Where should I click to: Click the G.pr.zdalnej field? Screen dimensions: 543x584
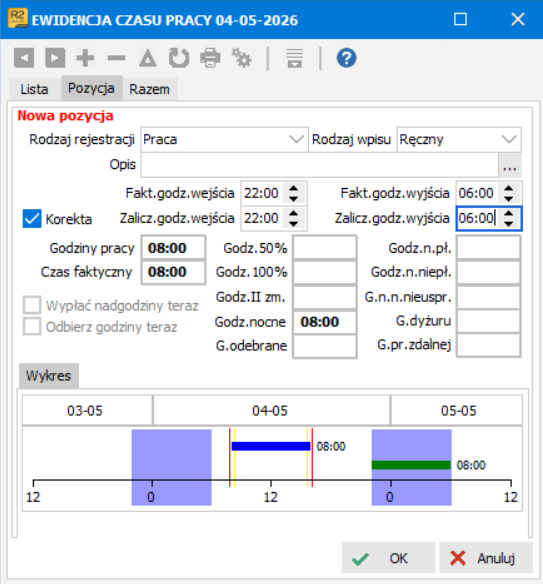(488, 345)
